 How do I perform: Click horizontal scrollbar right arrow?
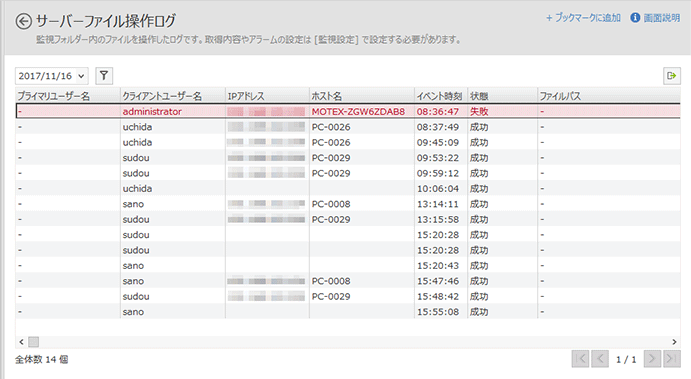pyautogui.click(x=674, y=342)
